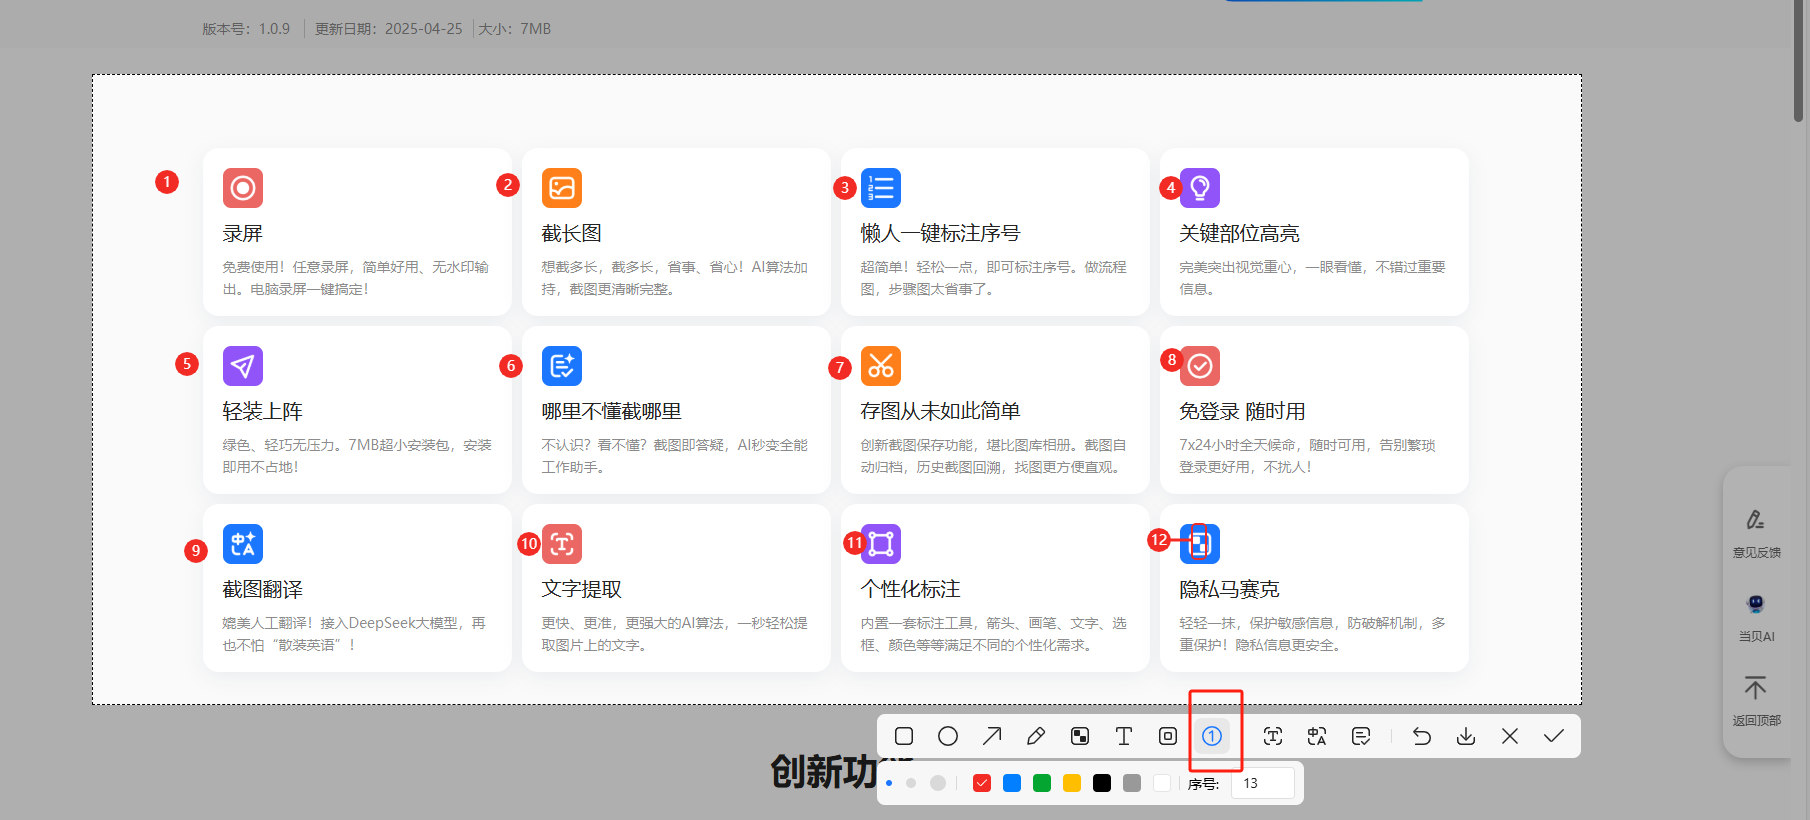This screenshot has width=1810, height=820.
Task: Select the mosaic blur tool
Action: pyautogui.click(x=1080, y=736)
